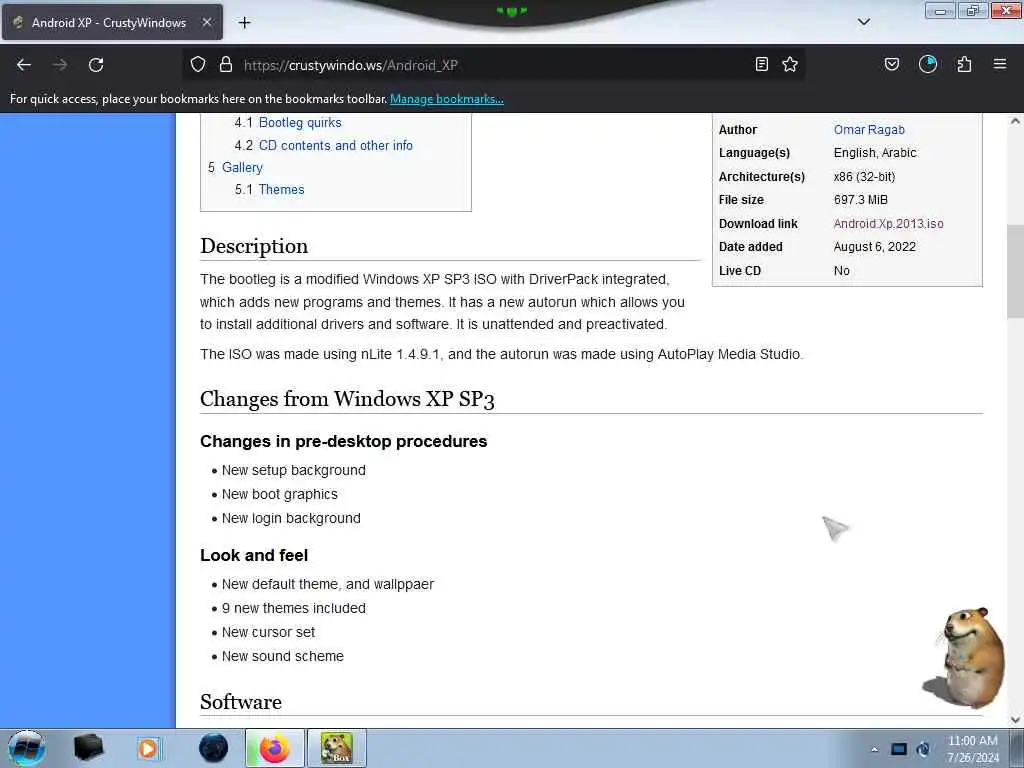Click the blue globe-and-monitor tray icon

(923, 749)
